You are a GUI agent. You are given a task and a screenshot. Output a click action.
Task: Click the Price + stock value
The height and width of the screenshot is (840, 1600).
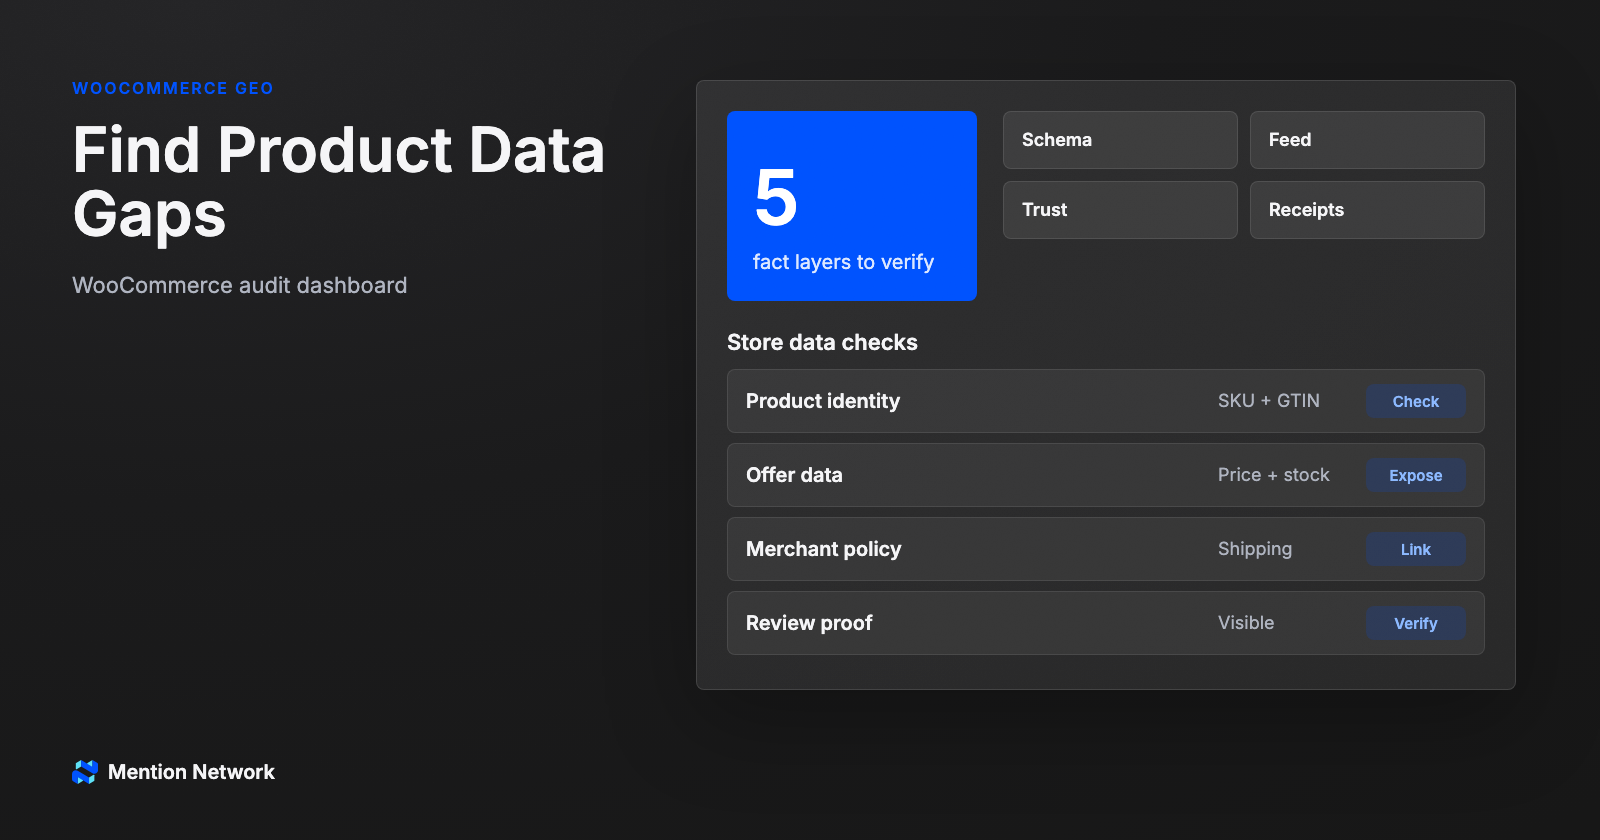pos(1273,475)
